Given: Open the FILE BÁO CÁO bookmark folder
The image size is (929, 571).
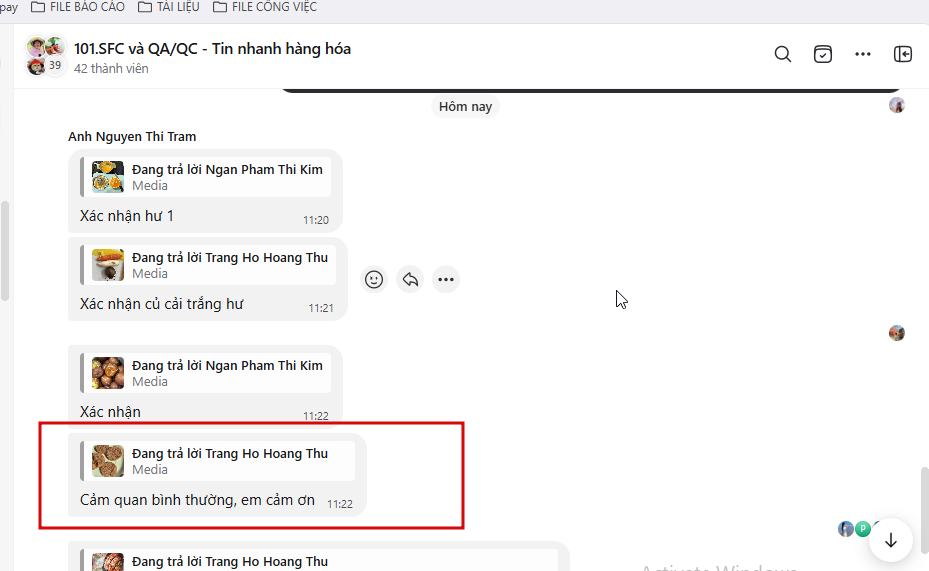Looking at the screenshot, I should point(78,7).
